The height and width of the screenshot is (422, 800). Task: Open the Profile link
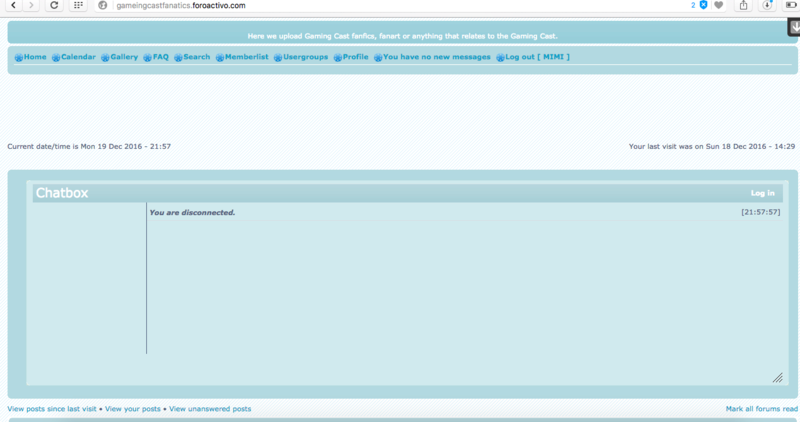[355, 57]
